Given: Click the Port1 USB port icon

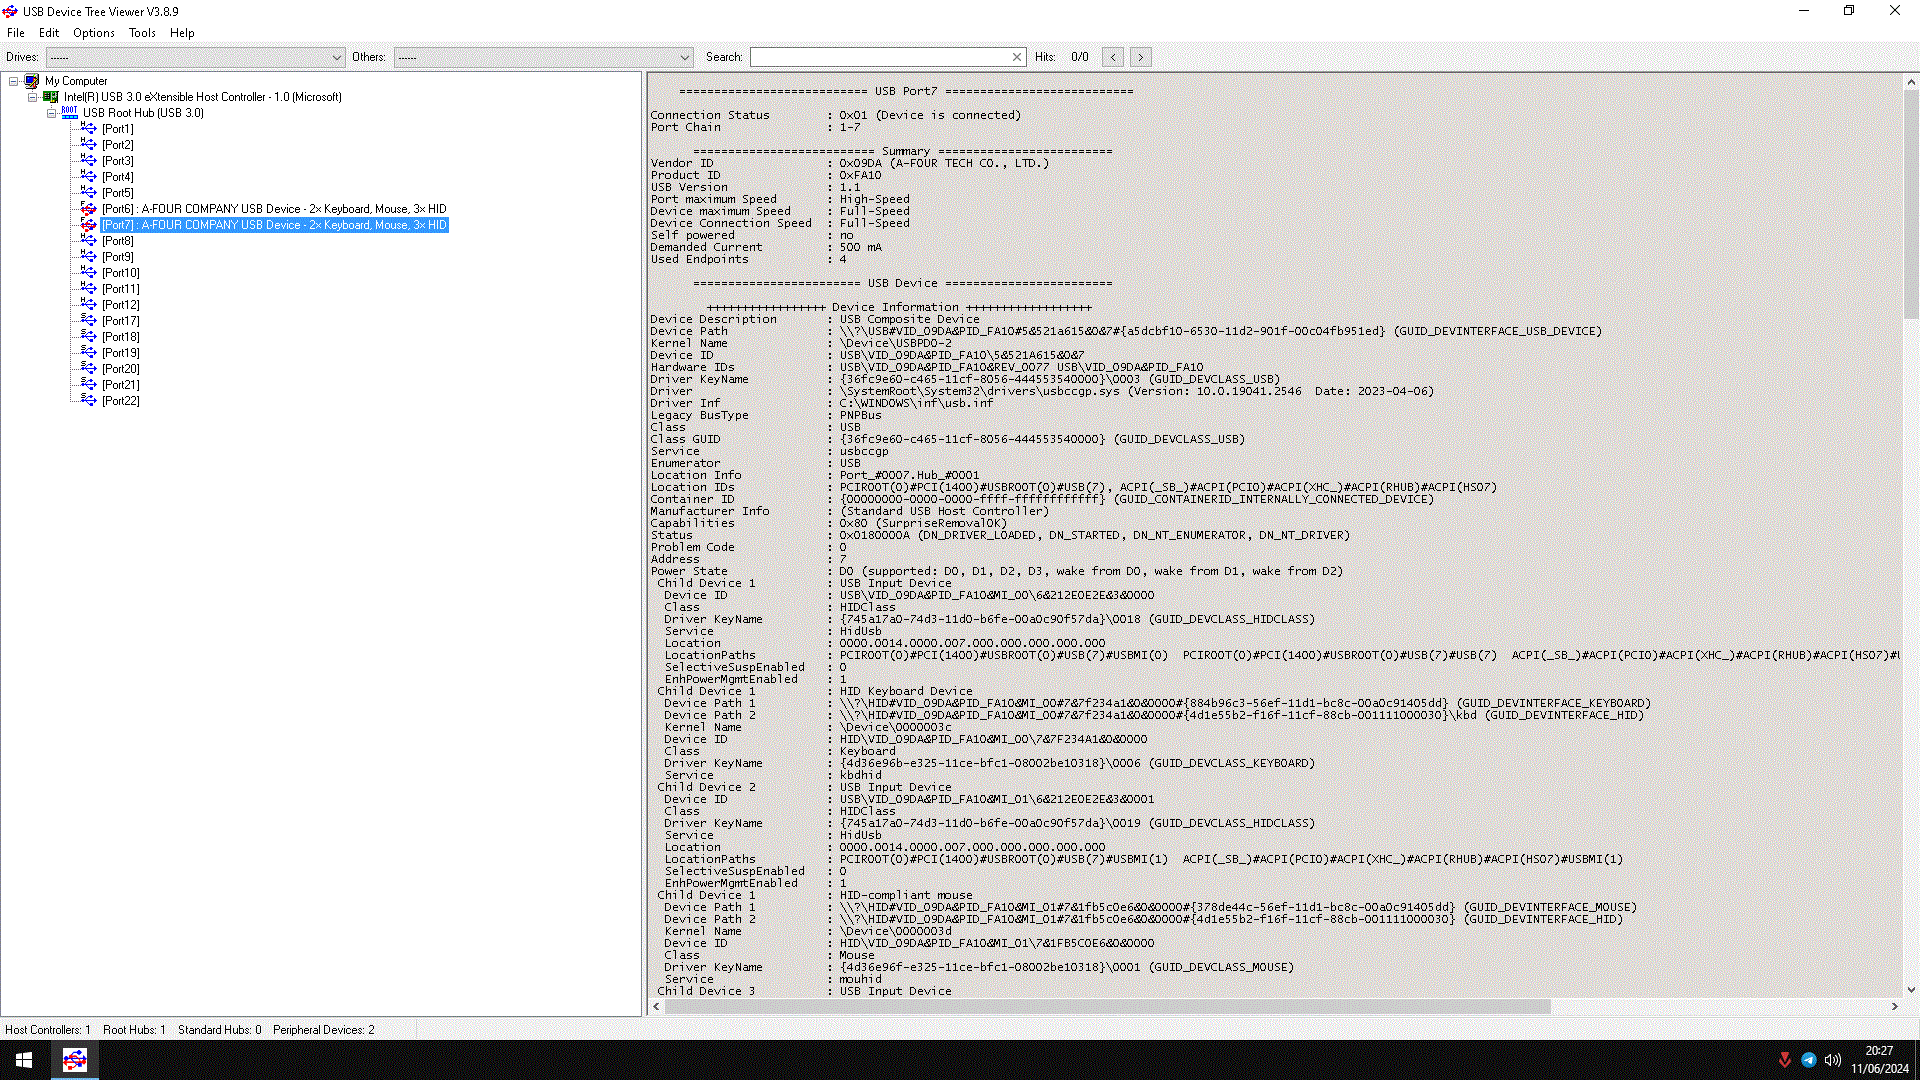Looking at the screenshot, I should 89,129.
